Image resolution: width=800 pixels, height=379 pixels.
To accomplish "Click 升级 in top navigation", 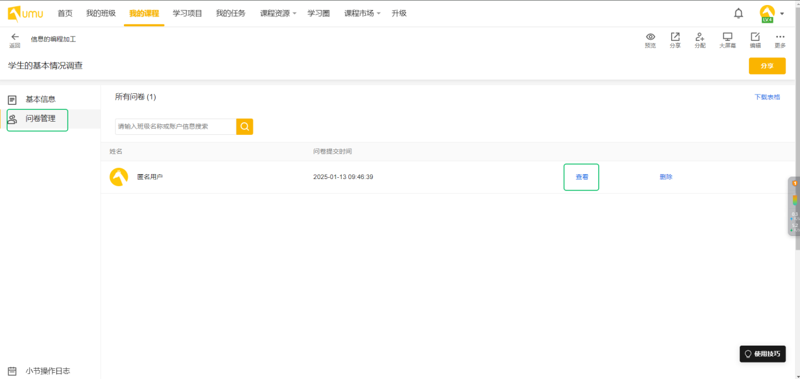I will tap(399, 14).
